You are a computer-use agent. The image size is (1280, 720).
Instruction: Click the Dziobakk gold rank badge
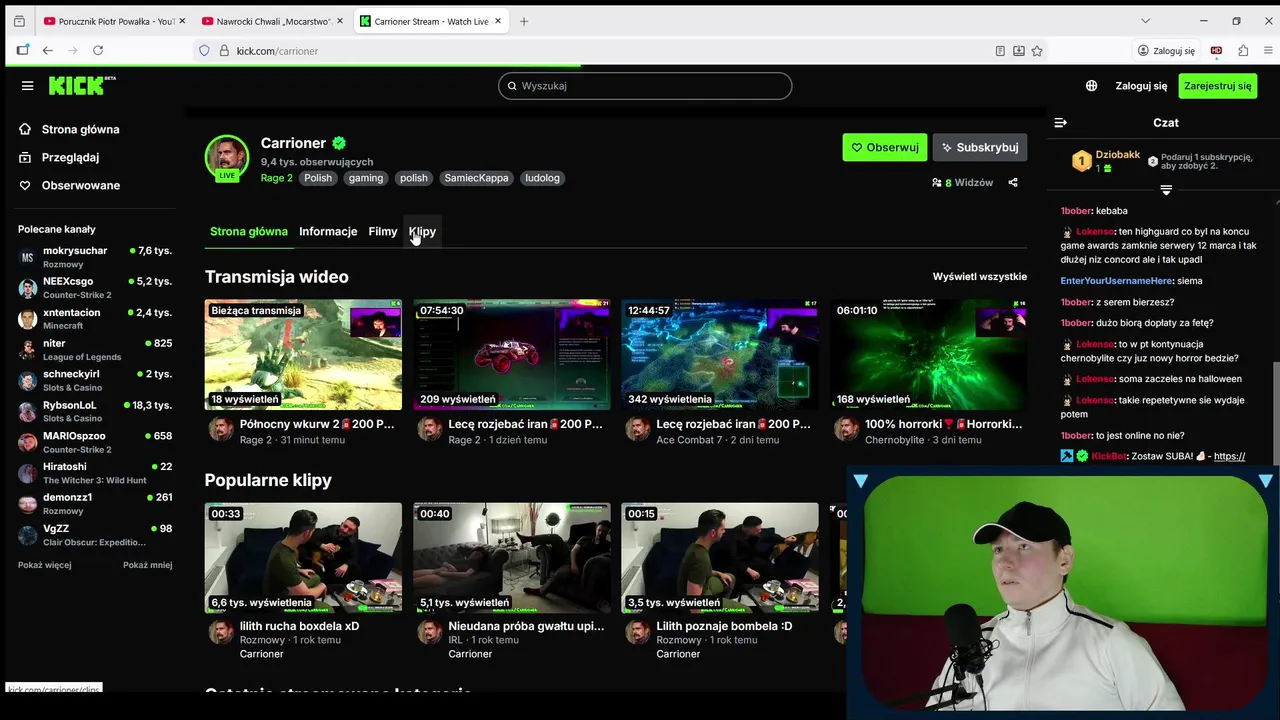click(x=1081, y=161)
